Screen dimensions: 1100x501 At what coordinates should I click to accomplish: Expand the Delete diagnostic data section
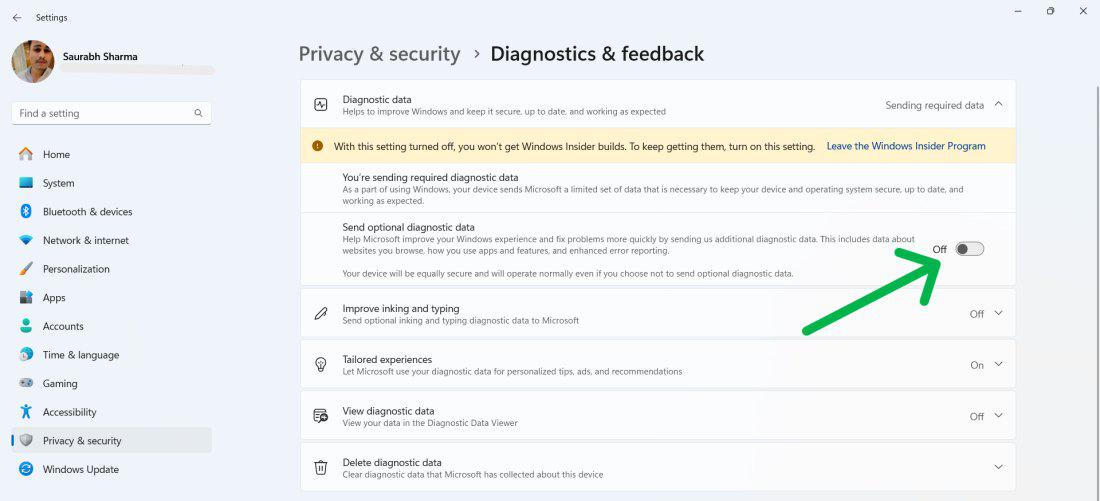(998, 467)
